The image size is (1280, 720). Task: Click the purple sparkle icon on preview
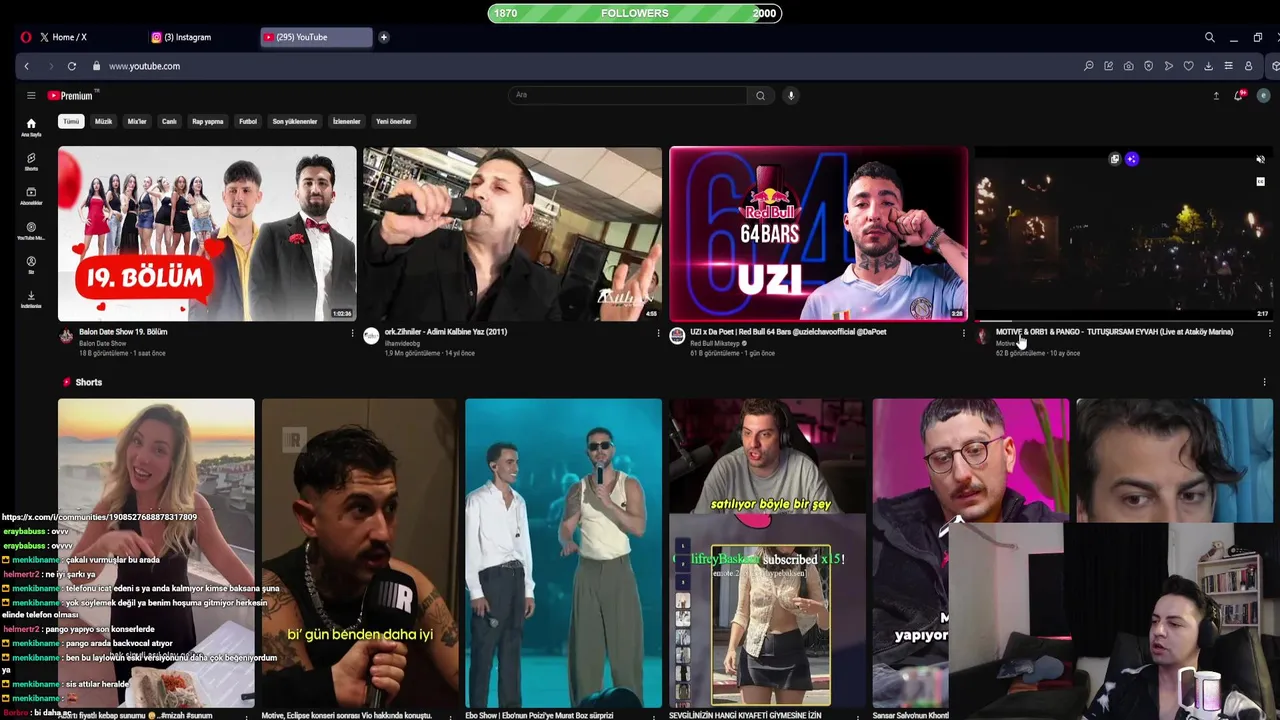coord(1131,159)
